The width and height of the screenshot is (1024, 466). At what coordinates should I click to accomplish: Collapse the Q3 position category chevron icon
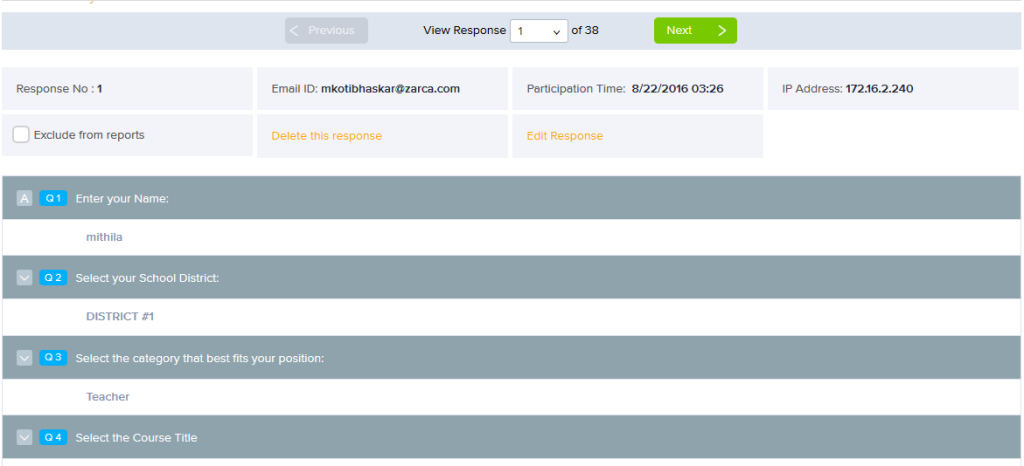[x=25, y=357]
